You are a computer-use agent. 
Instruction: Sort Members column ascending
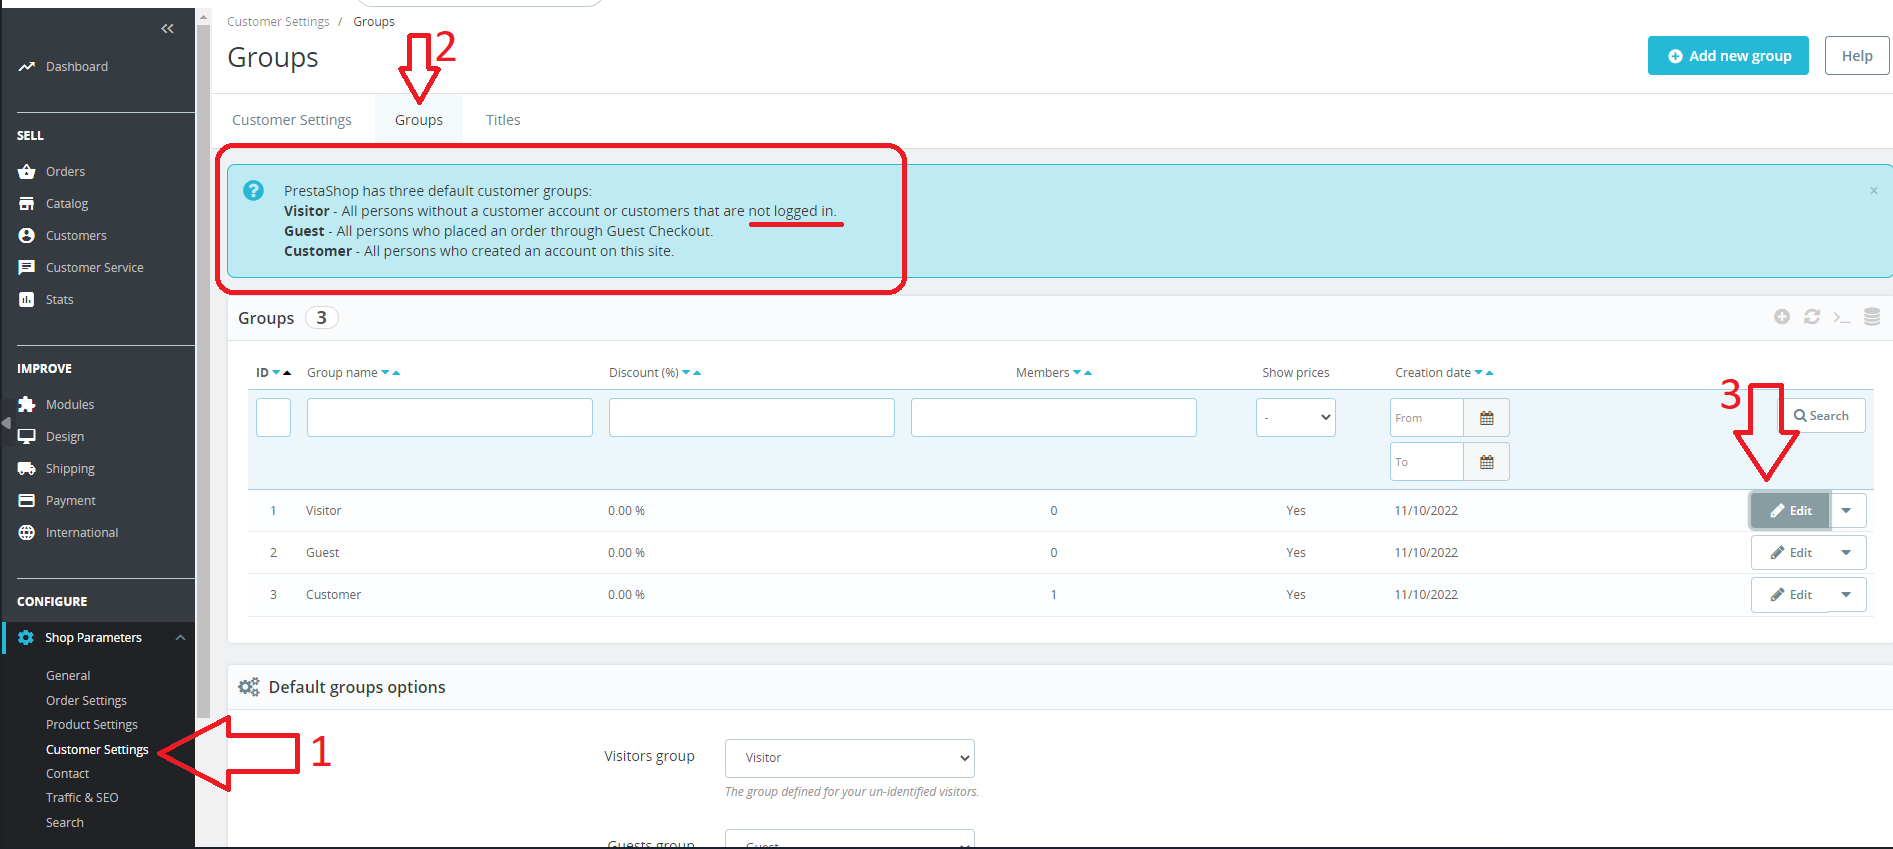coord(1088,373)
